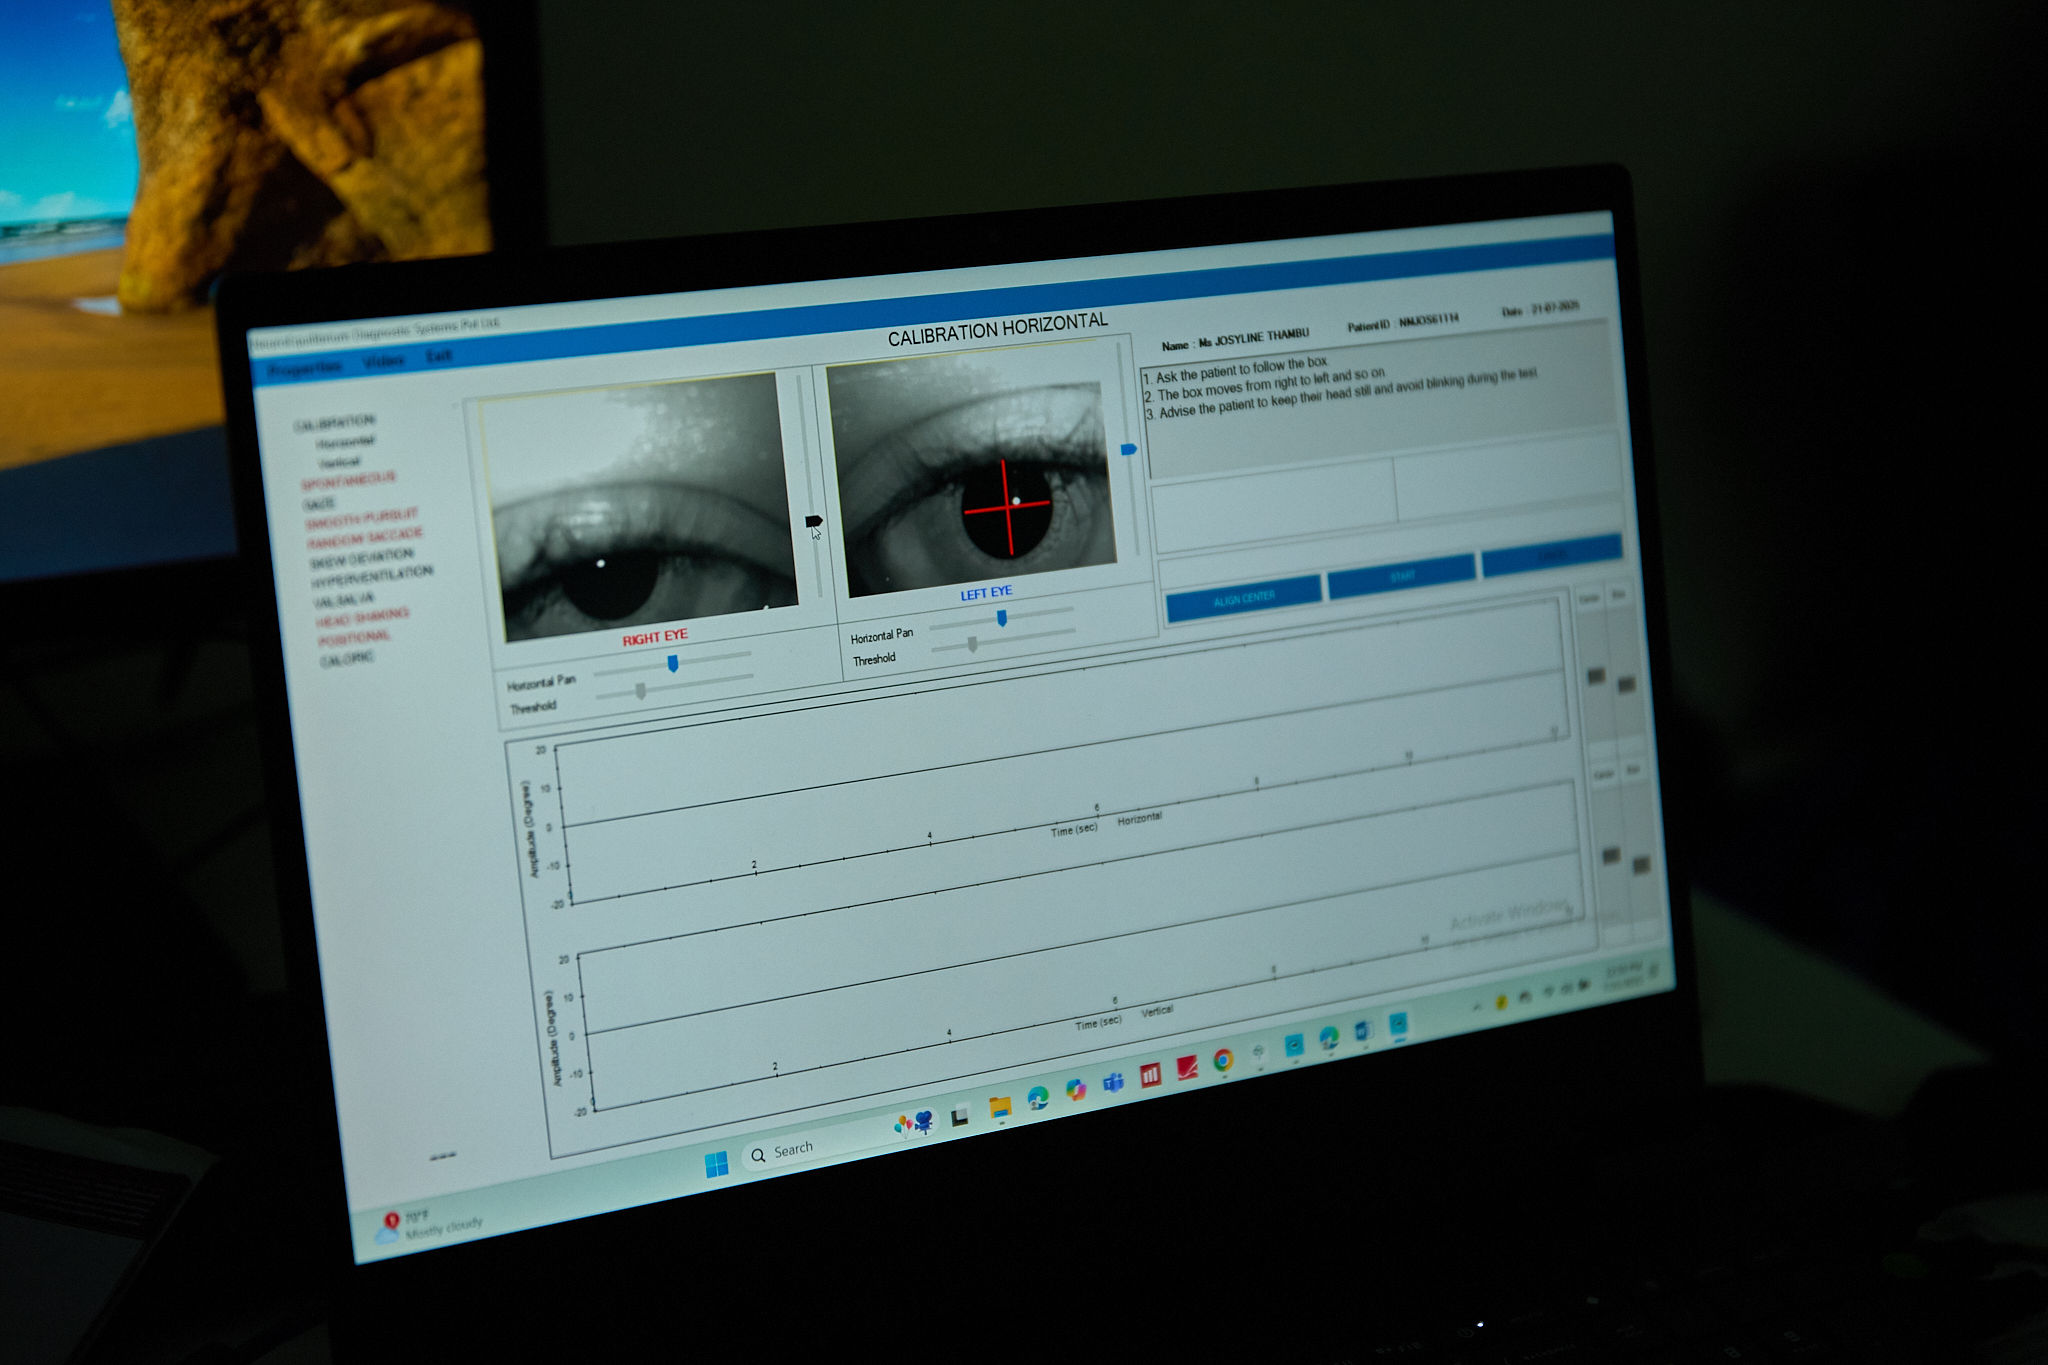
Task: Select SMOOTH PURSUIT test
Action: (x=361, y=519)
